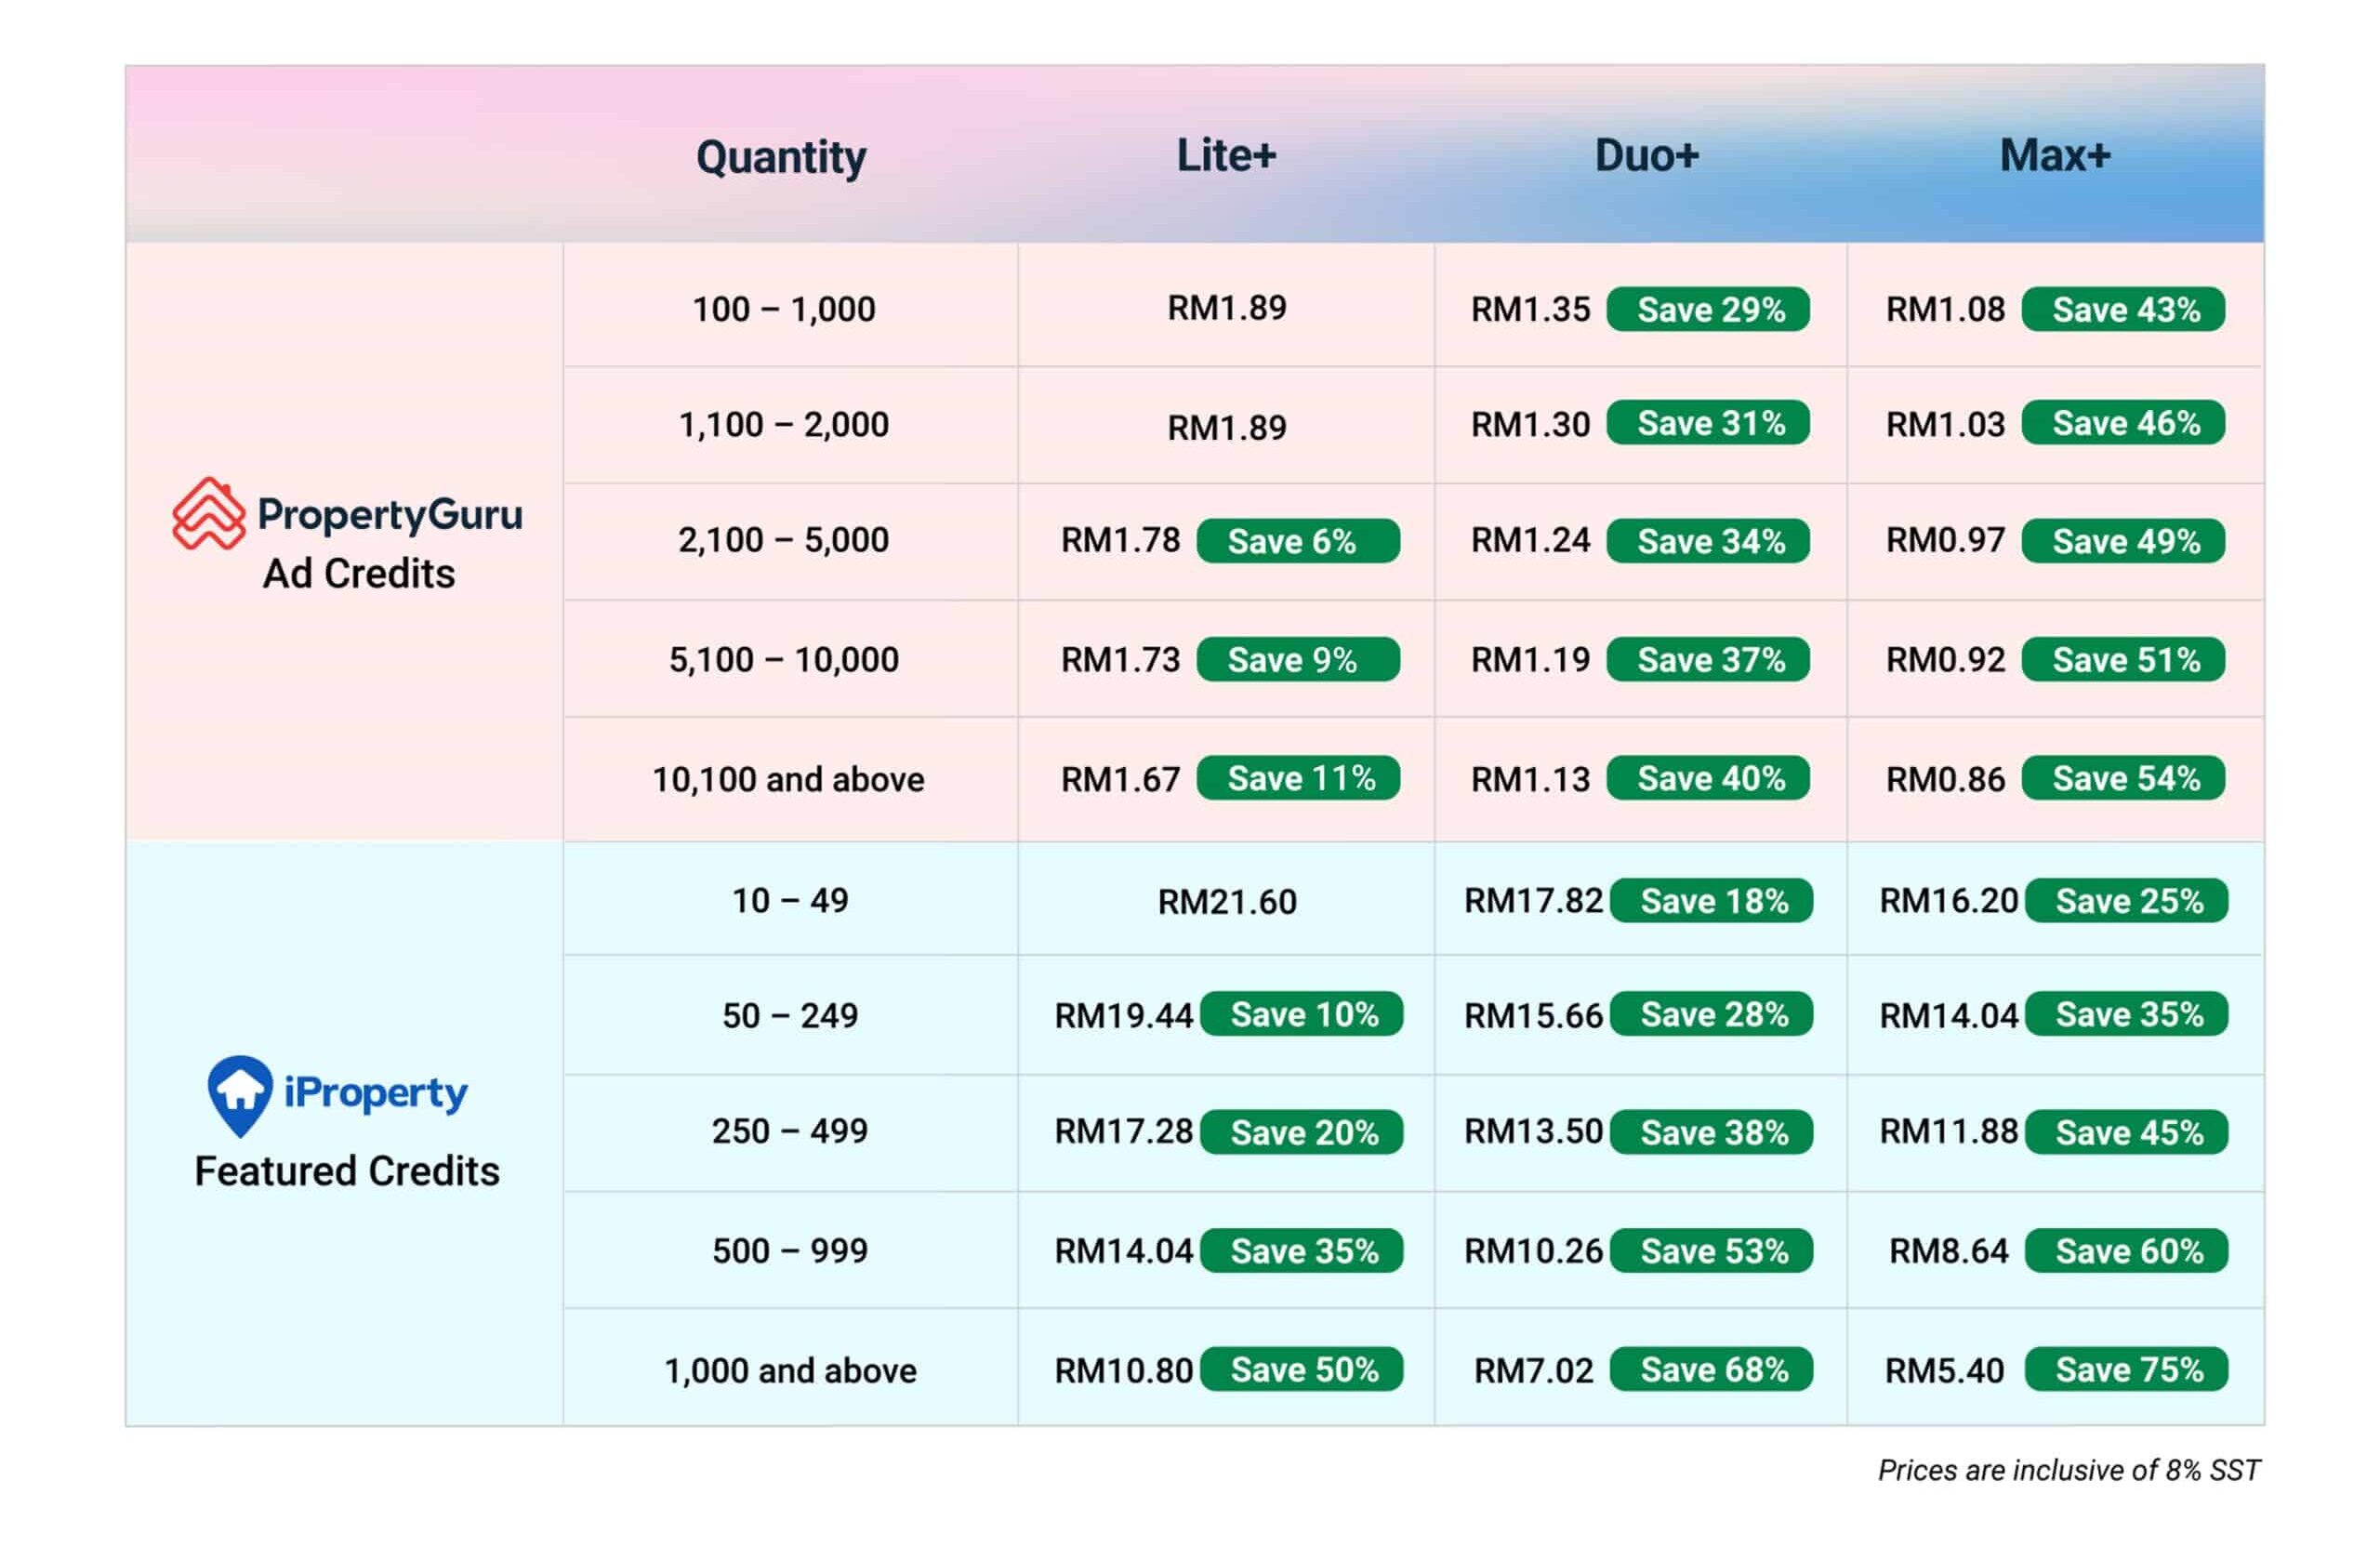Click the RM0.97 Max+ price

pyautogui.click(x=1945, y=540)
